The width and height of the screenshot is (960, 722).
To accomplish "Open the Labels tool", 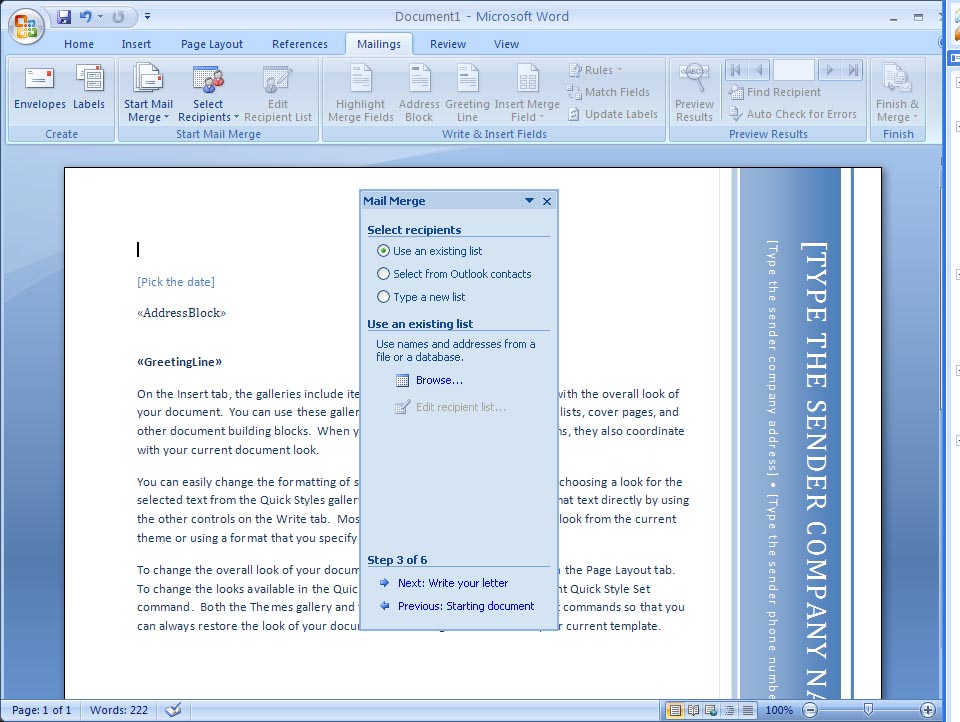I will [89, 89].
